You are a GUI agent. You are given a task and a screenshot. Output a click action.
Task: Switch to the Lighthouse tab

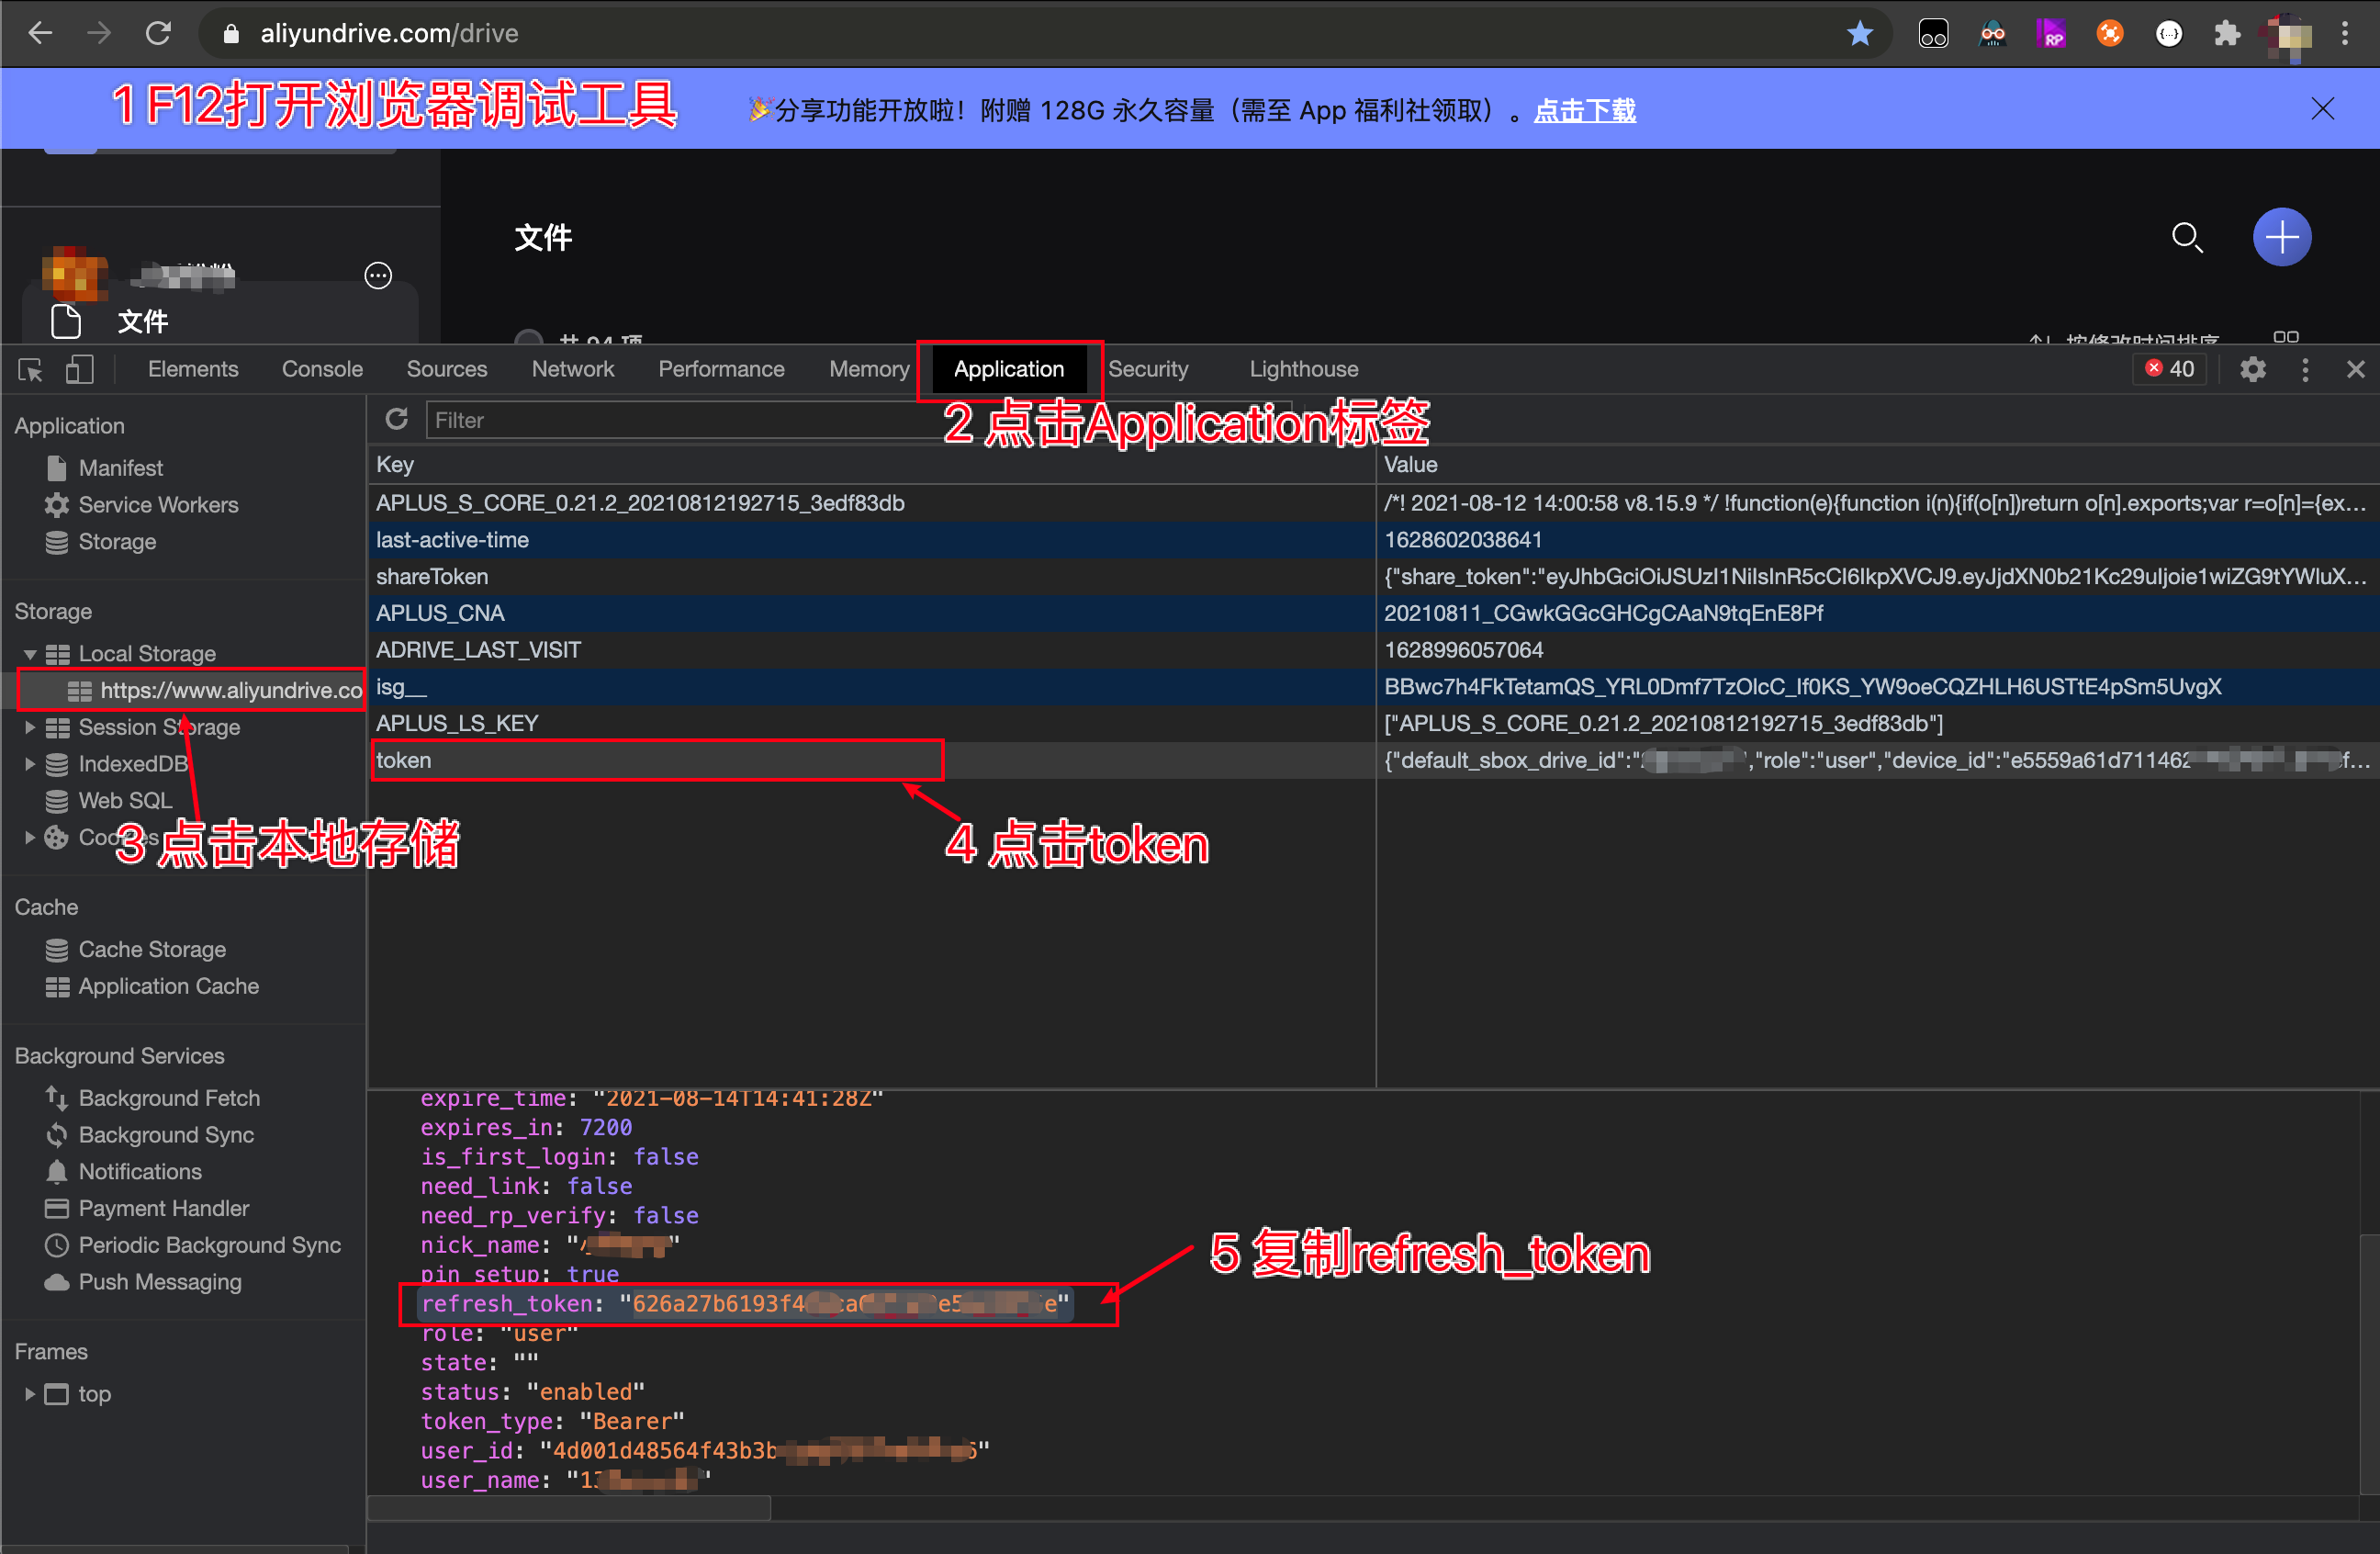(x=1303, y=369)
